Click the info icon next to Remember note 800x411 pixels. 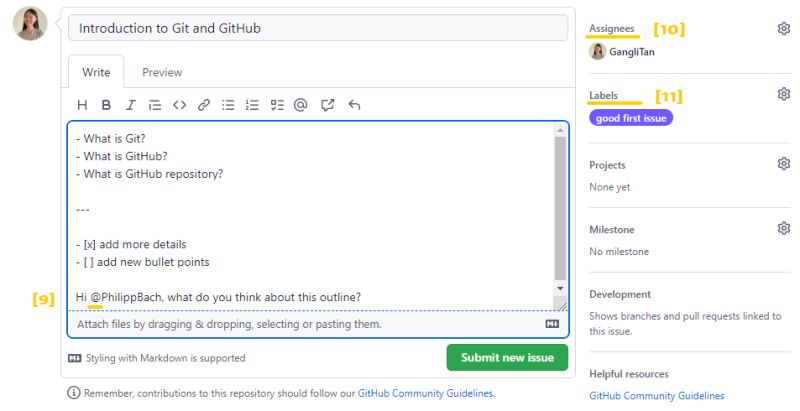pos(74,393)
